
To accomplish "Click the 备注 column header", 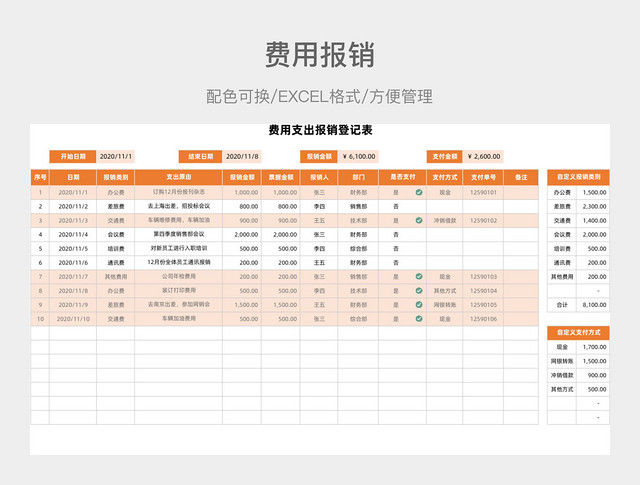I will point(521,177).
